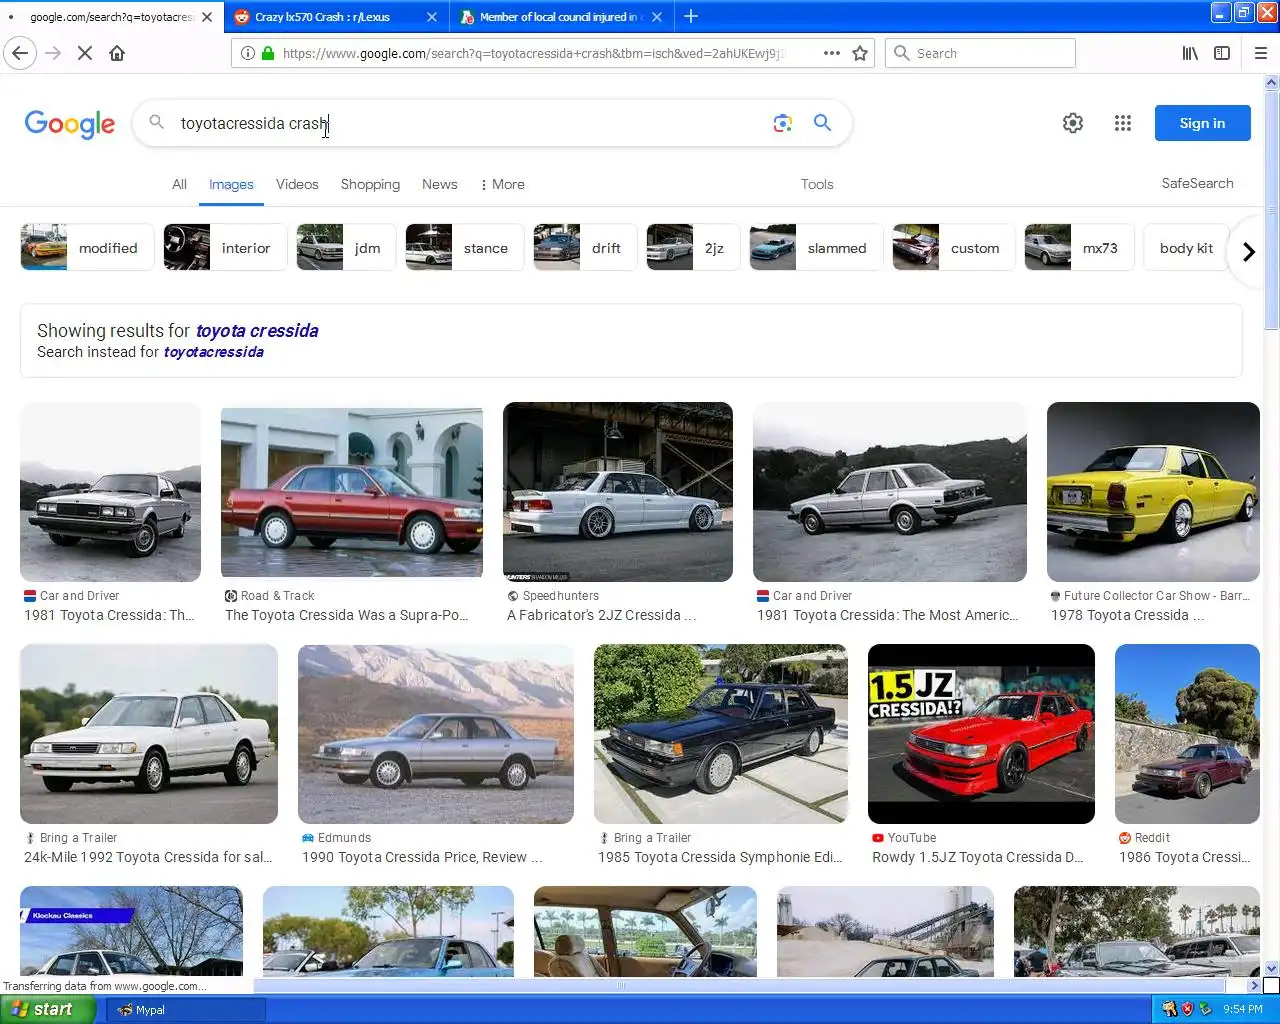Filter images by body kit chip
Viewport: 1280px width, 1024px height.
click(x=1186, y=248)
